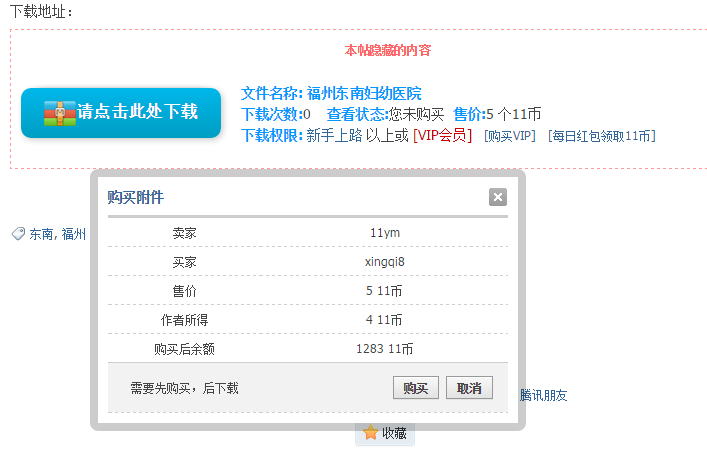Open the [购买VIP] link
The height and width of the screenshot is (471, 707).
point(510,136)
